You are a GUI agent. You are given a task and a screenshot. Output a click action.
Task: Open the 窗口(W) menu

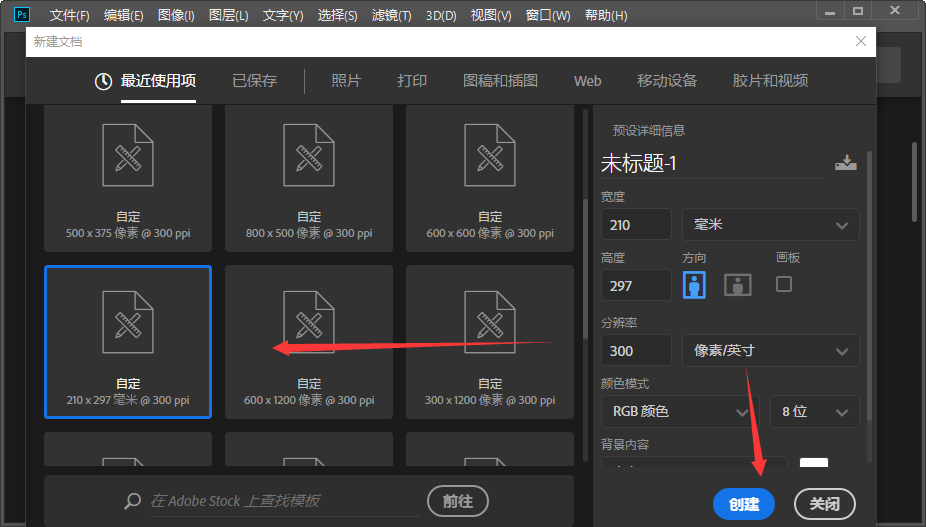click(x=548, y=15)
